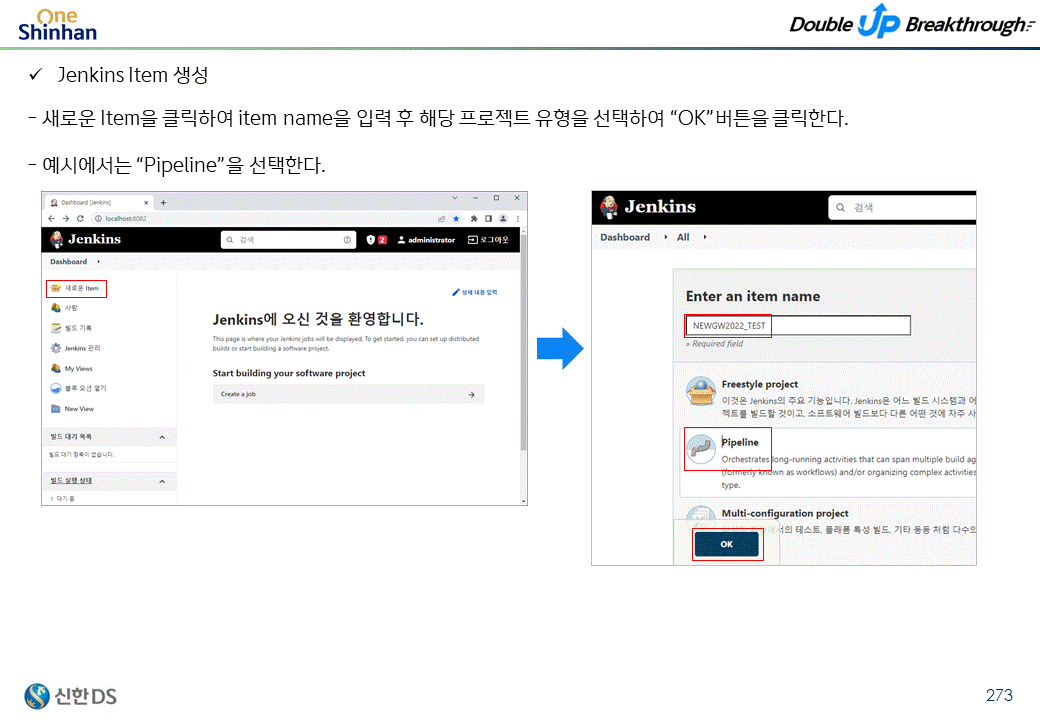
Task: Click the Jenkins logo in the dashboard header
Action: coord(86,239)
